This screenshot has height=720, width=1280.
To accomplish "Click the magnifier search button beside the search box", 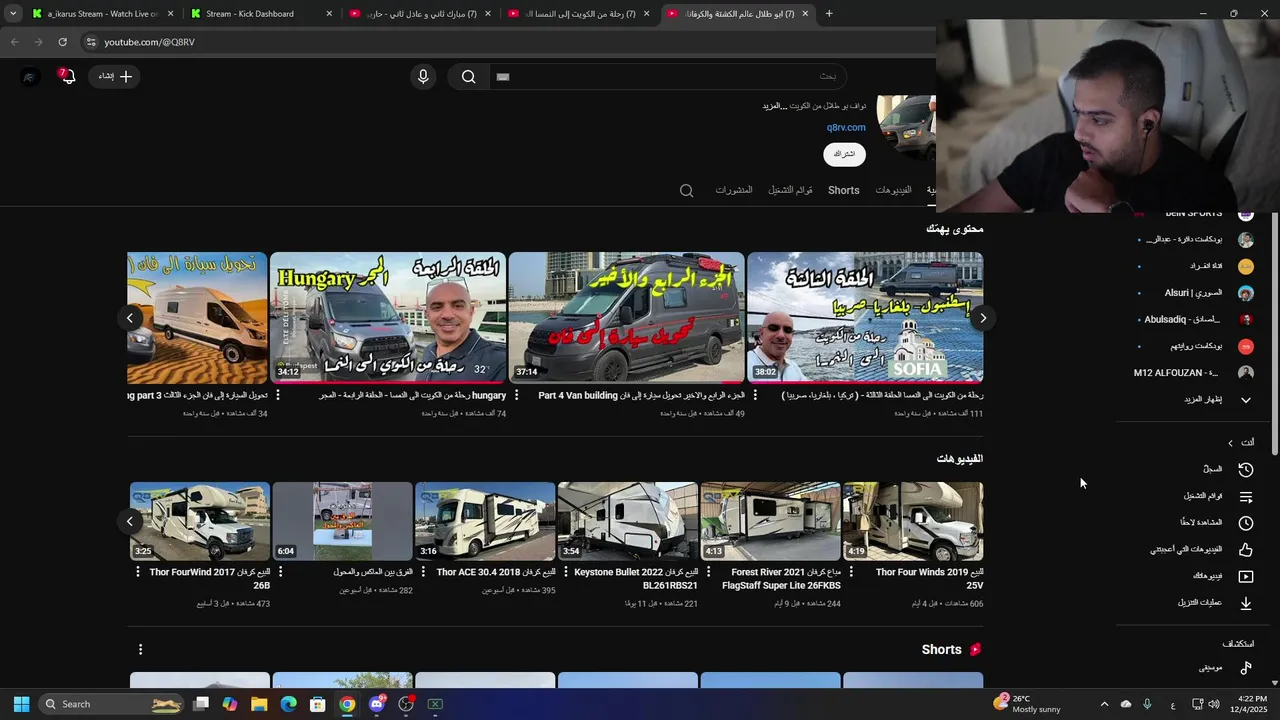I will 468,76.
